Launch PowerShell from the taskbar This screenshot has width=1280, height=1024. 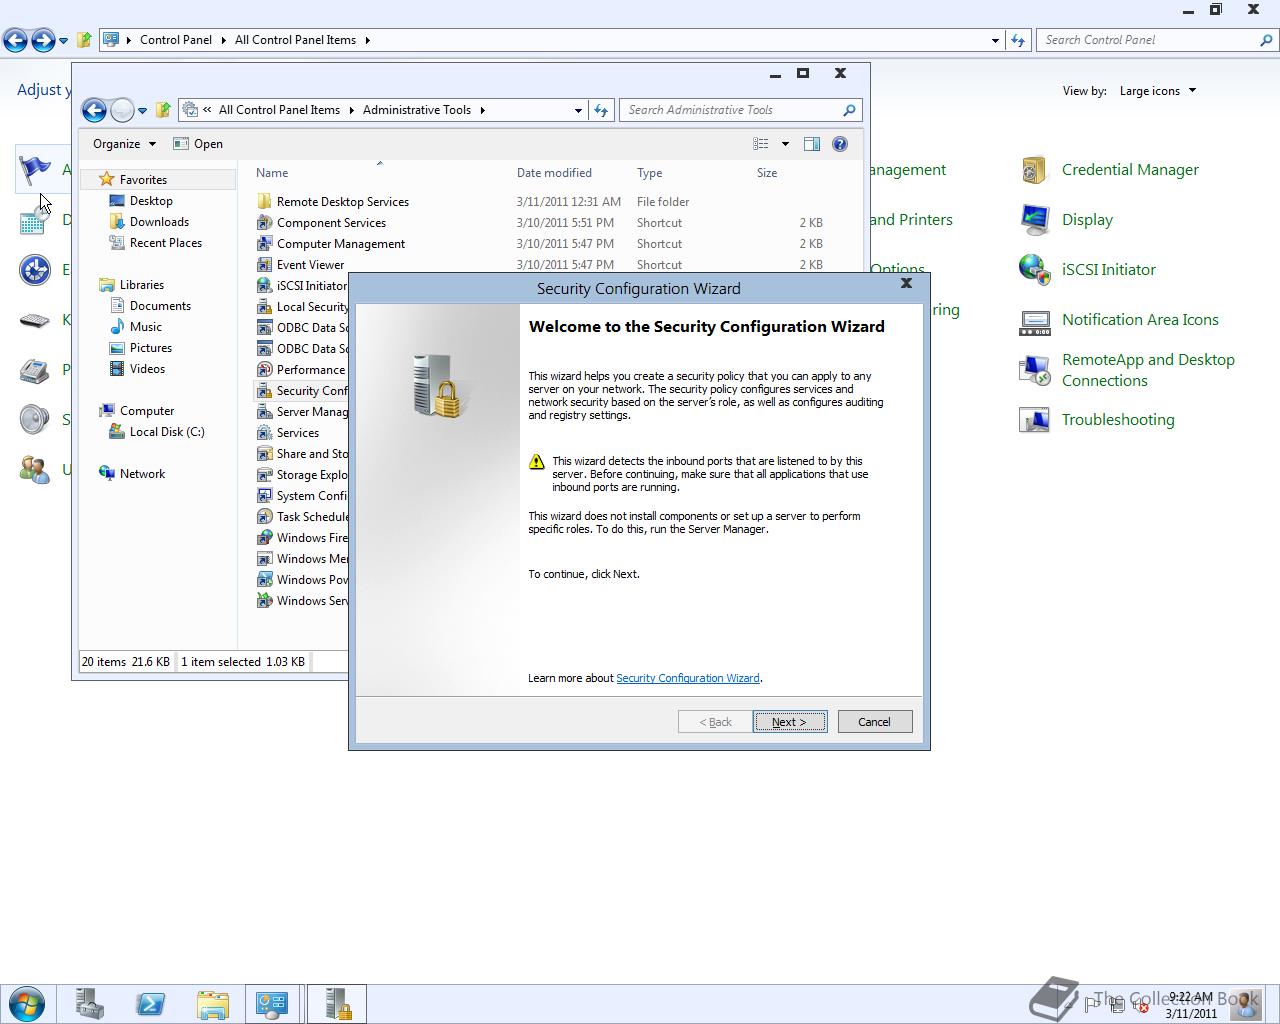pos(151,1003)
